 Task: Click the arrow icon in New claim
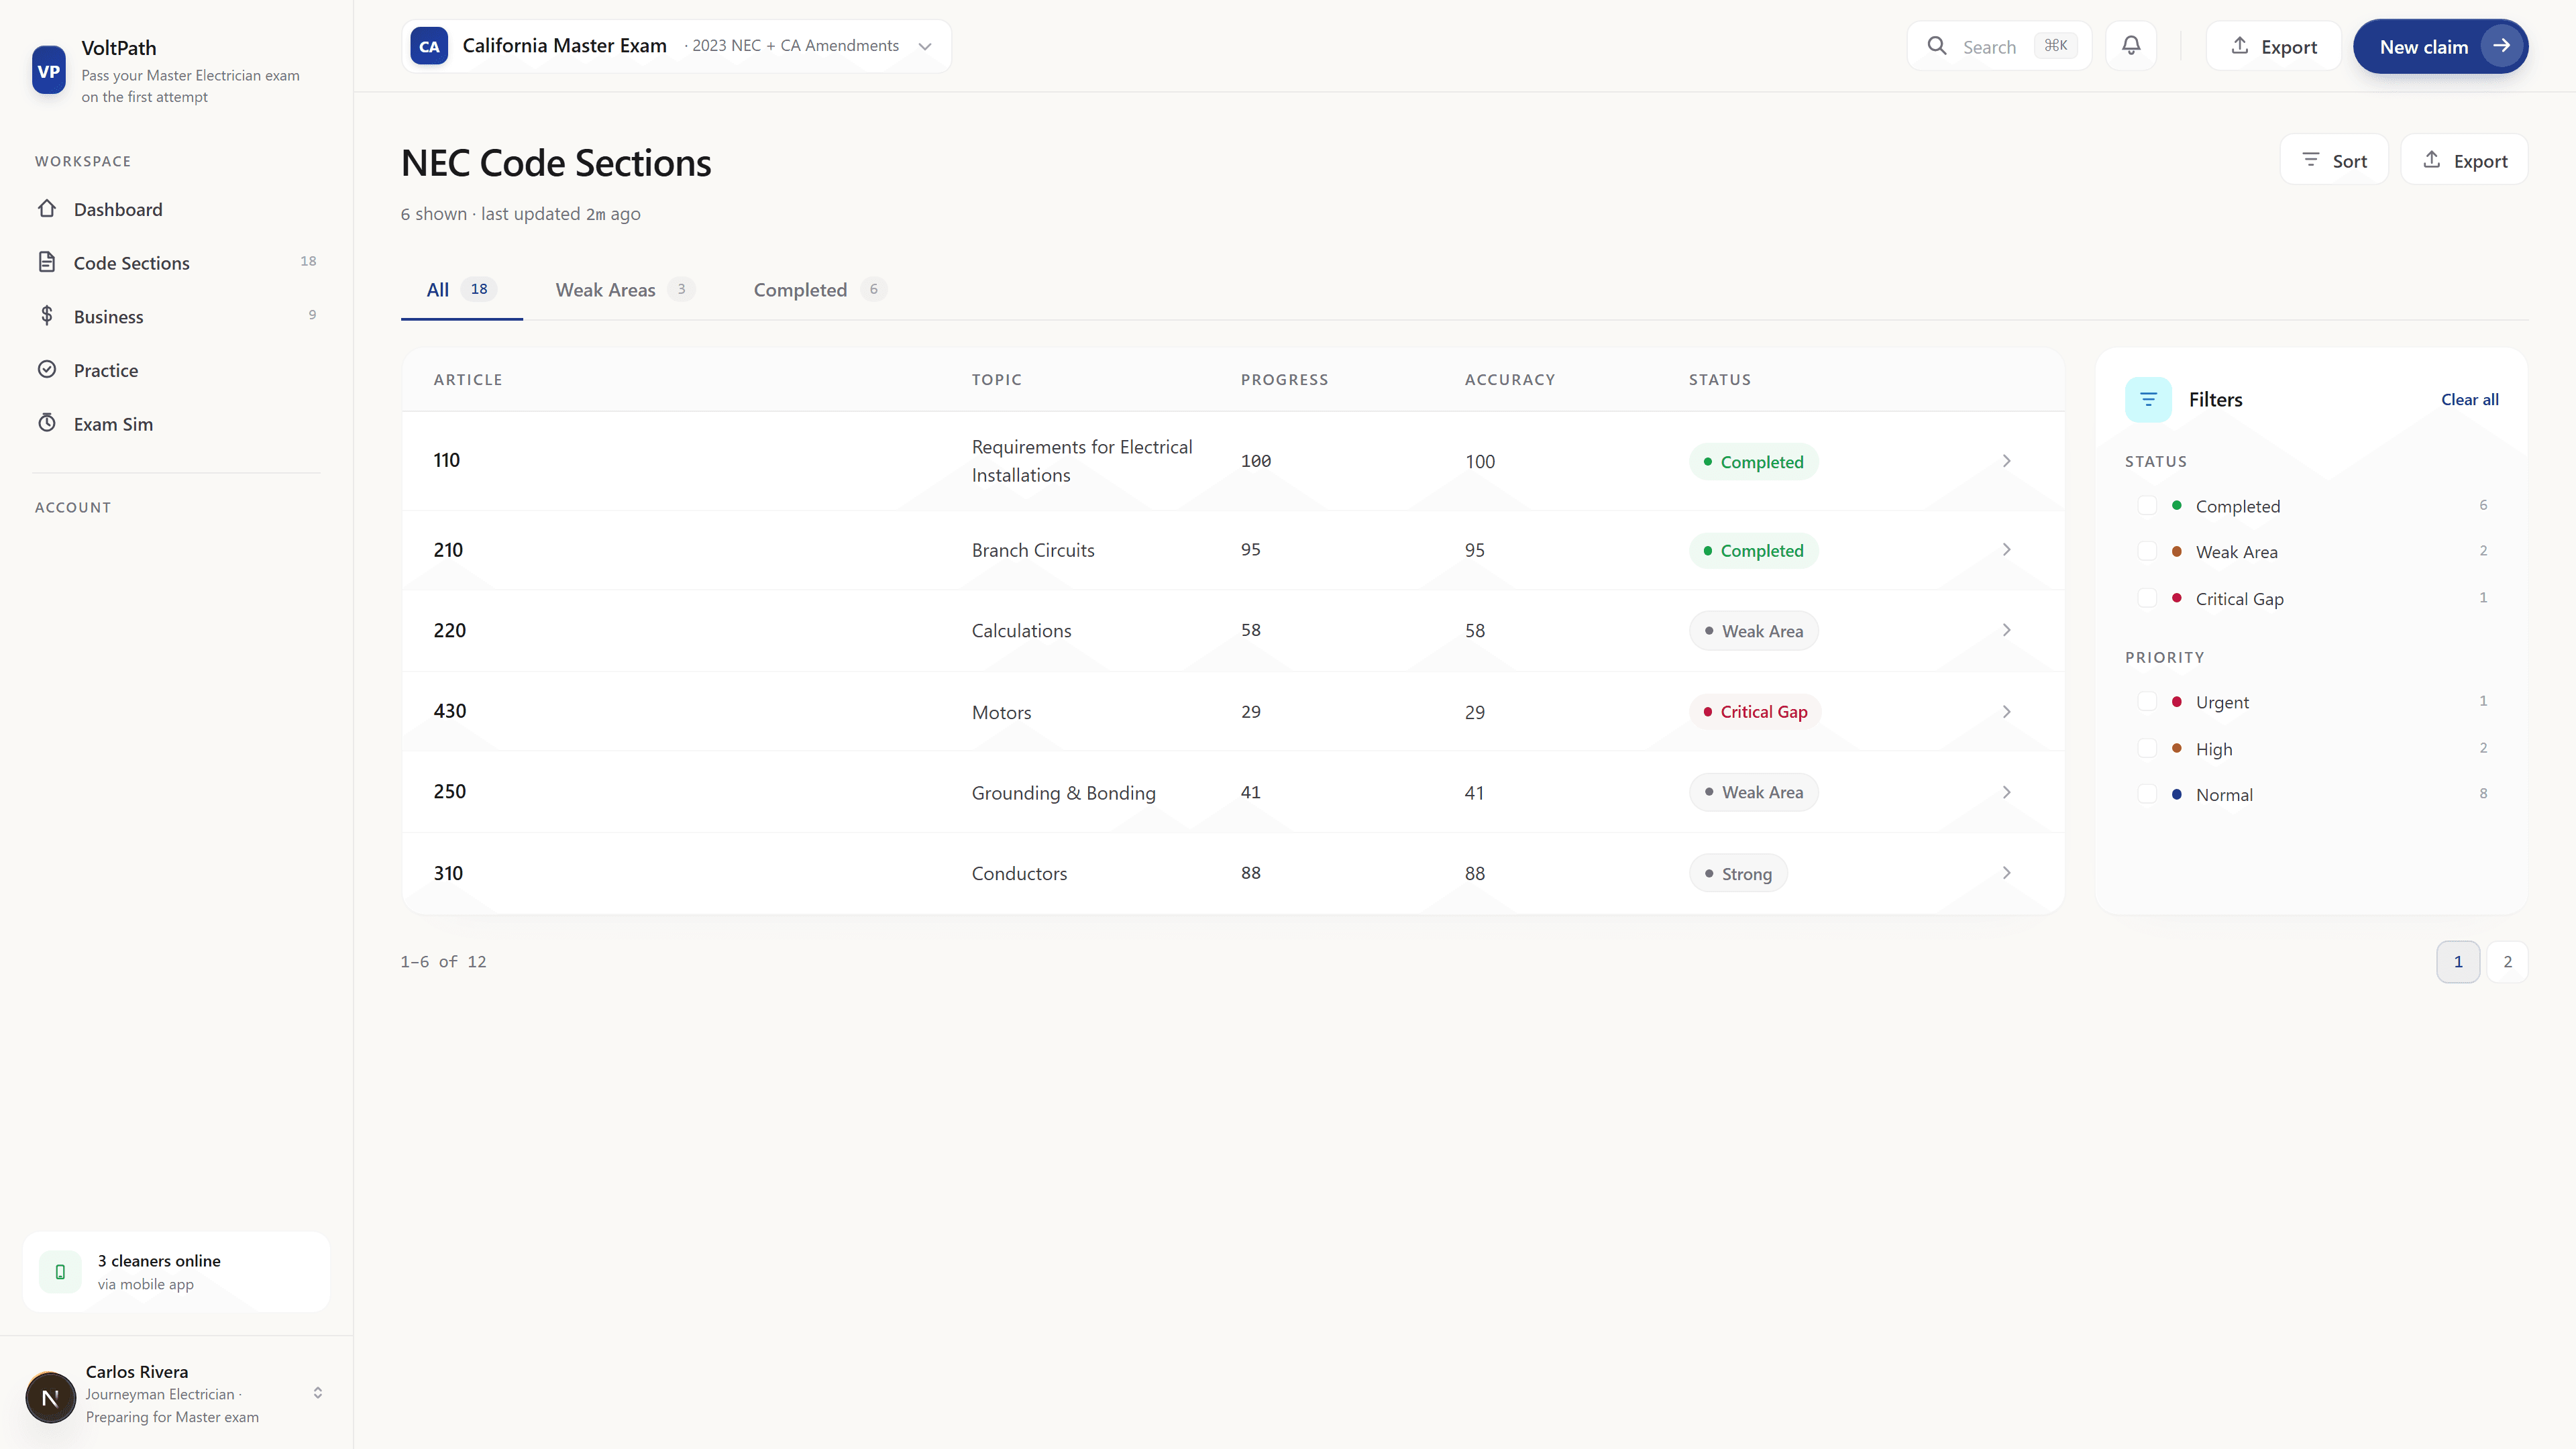click(x=2501, y=46)
